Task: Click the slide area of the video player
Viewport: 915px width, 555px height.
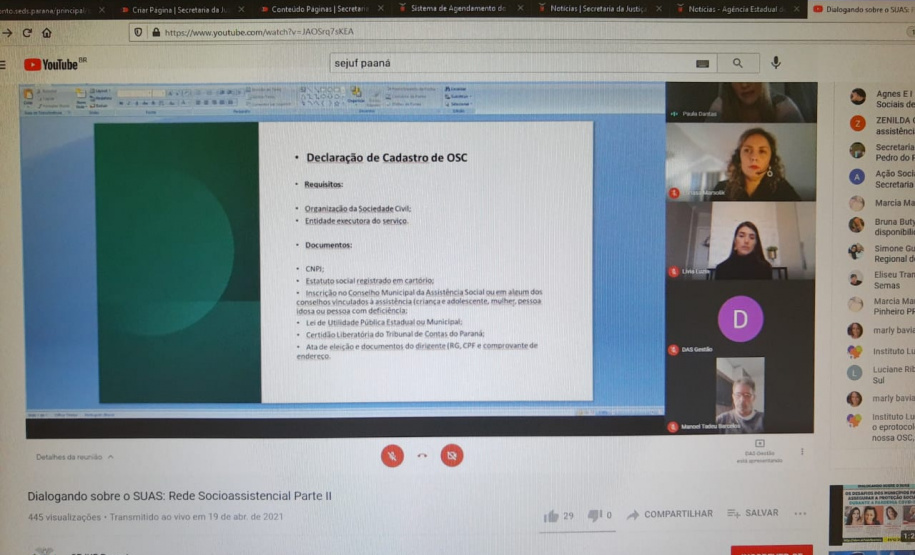Action: [345, 261]
